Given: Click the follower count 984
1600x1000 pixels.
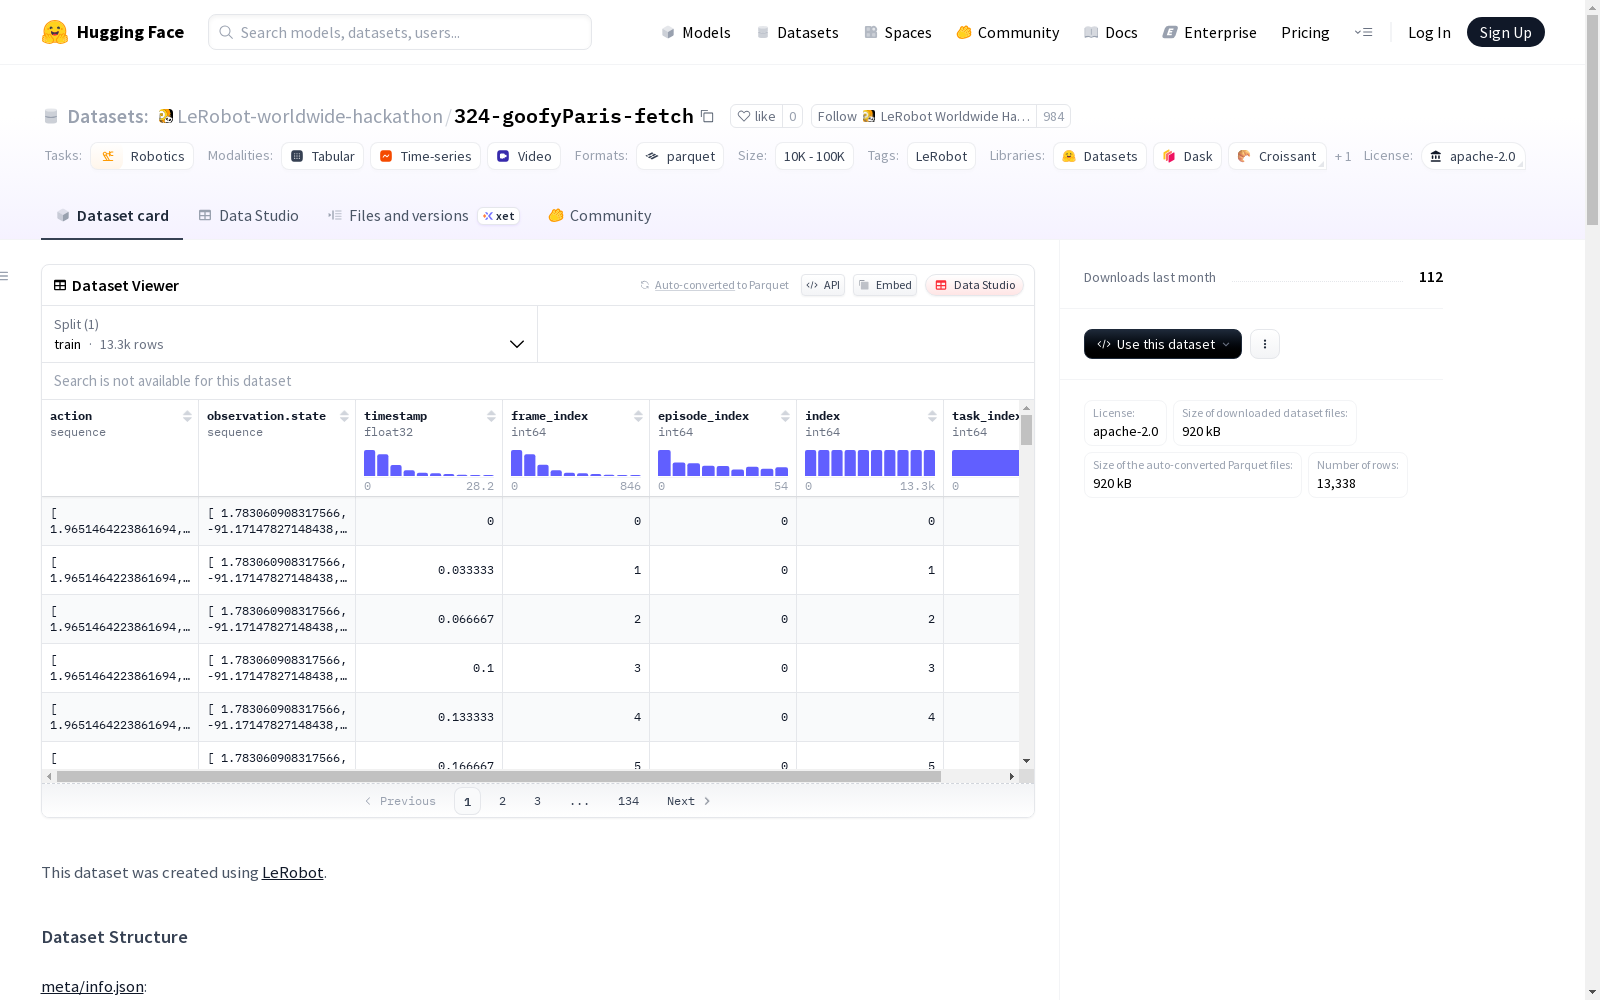Looking at the screenshot, I should click(1053, 116).
